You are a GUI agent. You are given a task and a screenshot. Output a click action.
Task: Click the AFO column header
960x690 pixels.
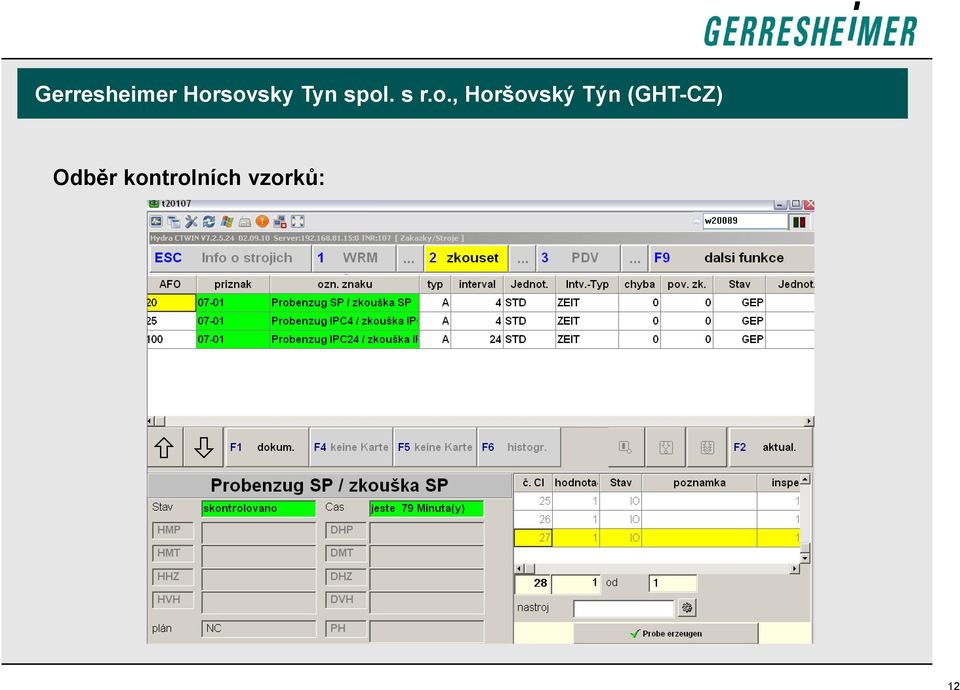click(170, 284)
